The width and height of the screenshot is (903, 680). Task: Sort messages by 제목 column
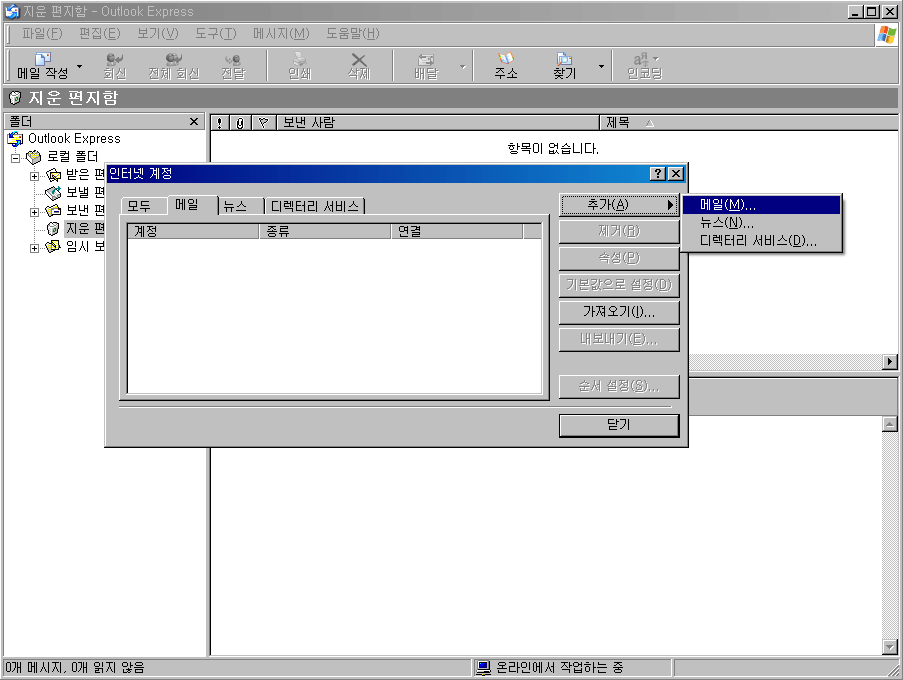coord(749,123)
